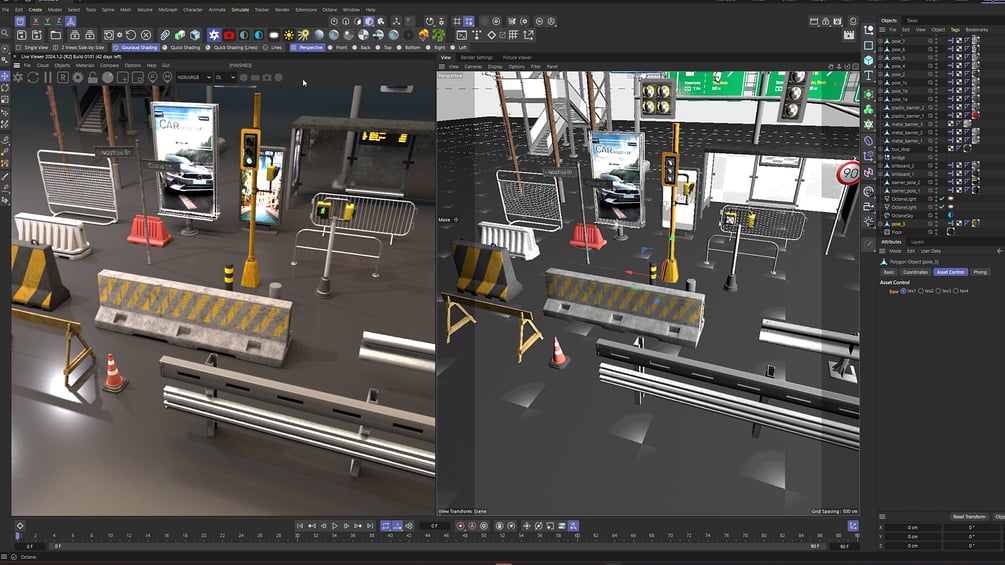Screen dimensions: 1005x565
Task: Click the Record Active Objects red button
Action: coord(460,526)
